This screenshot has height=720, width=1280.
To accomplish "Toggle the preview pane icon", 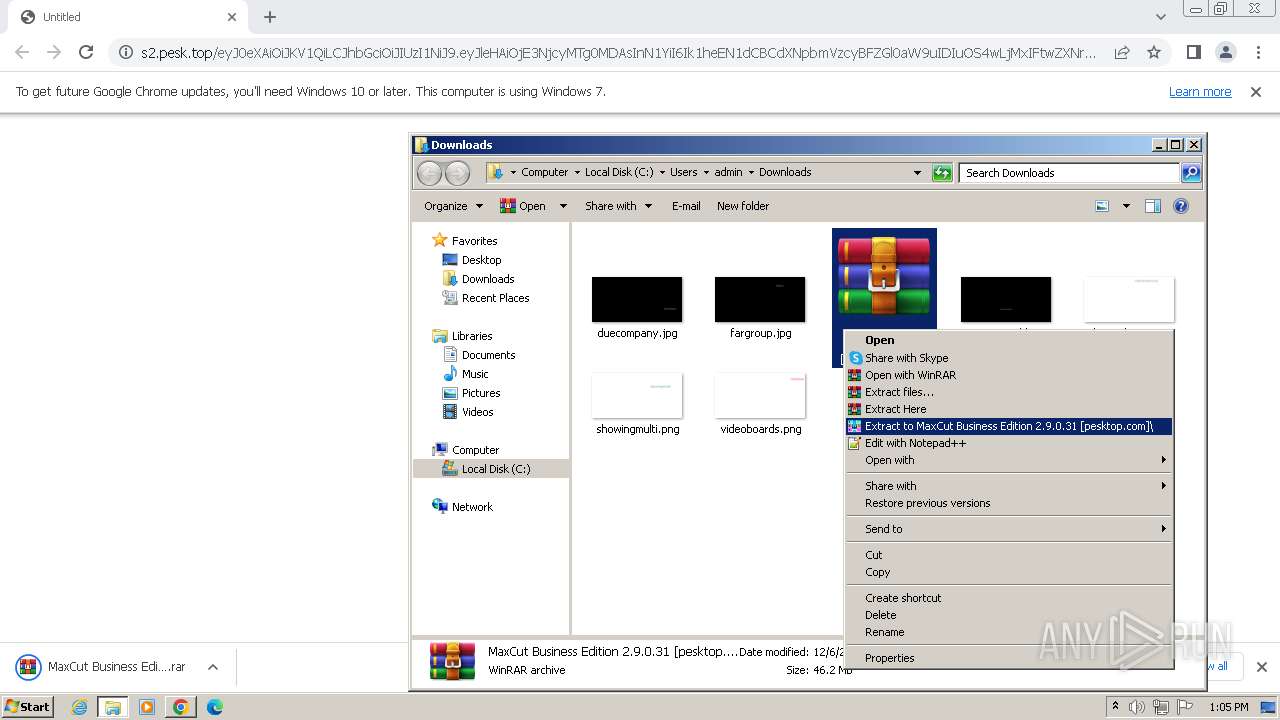I will tap(1153, 206).
